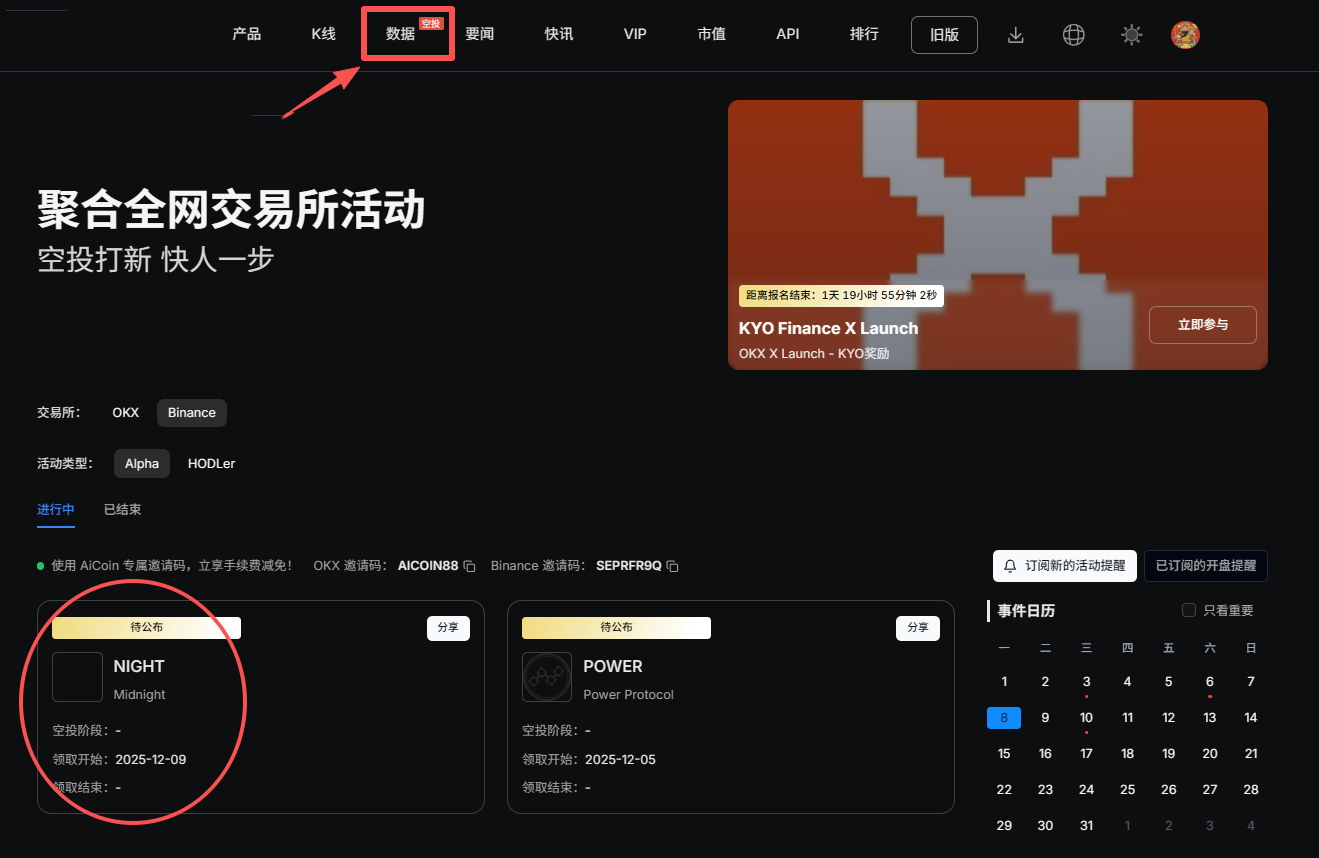Screen dimensions: 1319x858
Task: Filter exchange by OKX
Action: (x=126, y=412)
